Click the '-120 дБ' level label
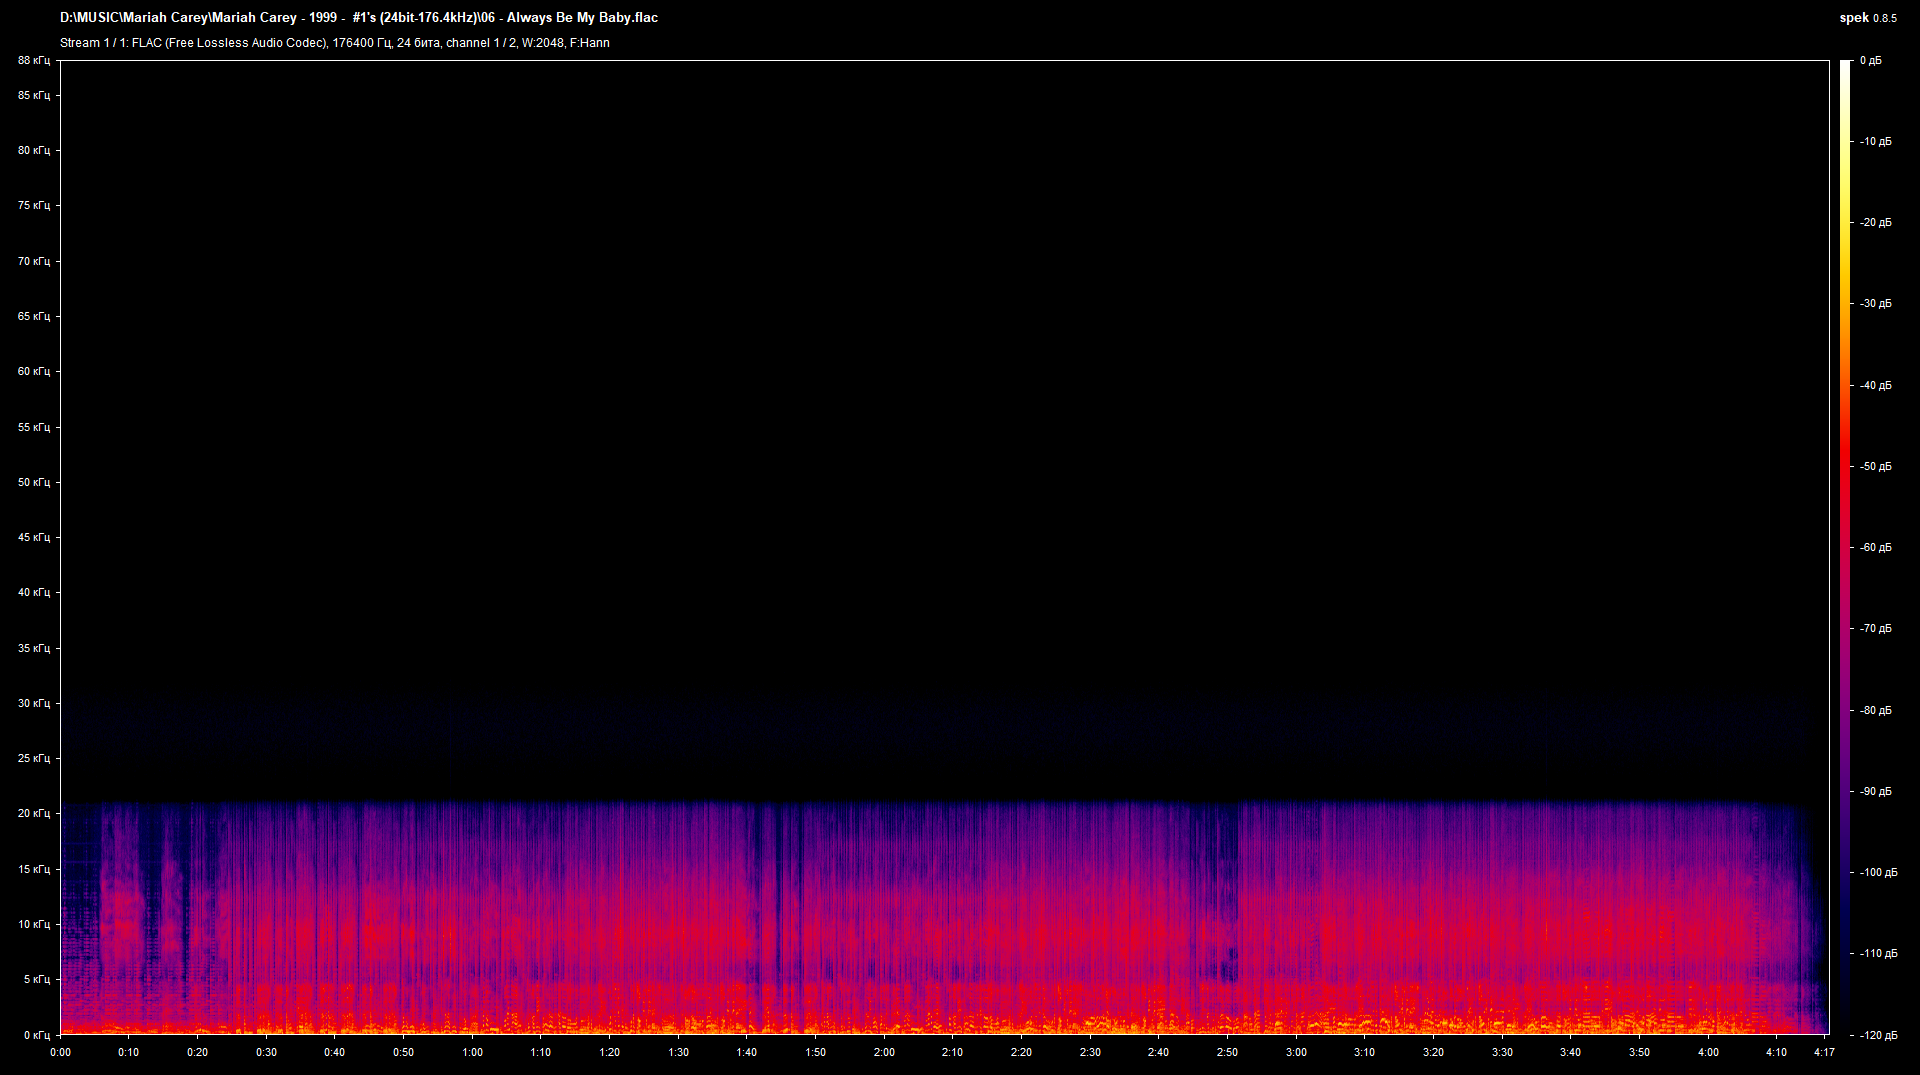This screenshot has height=1075, width=1920. click(x=1879, y=1036)
